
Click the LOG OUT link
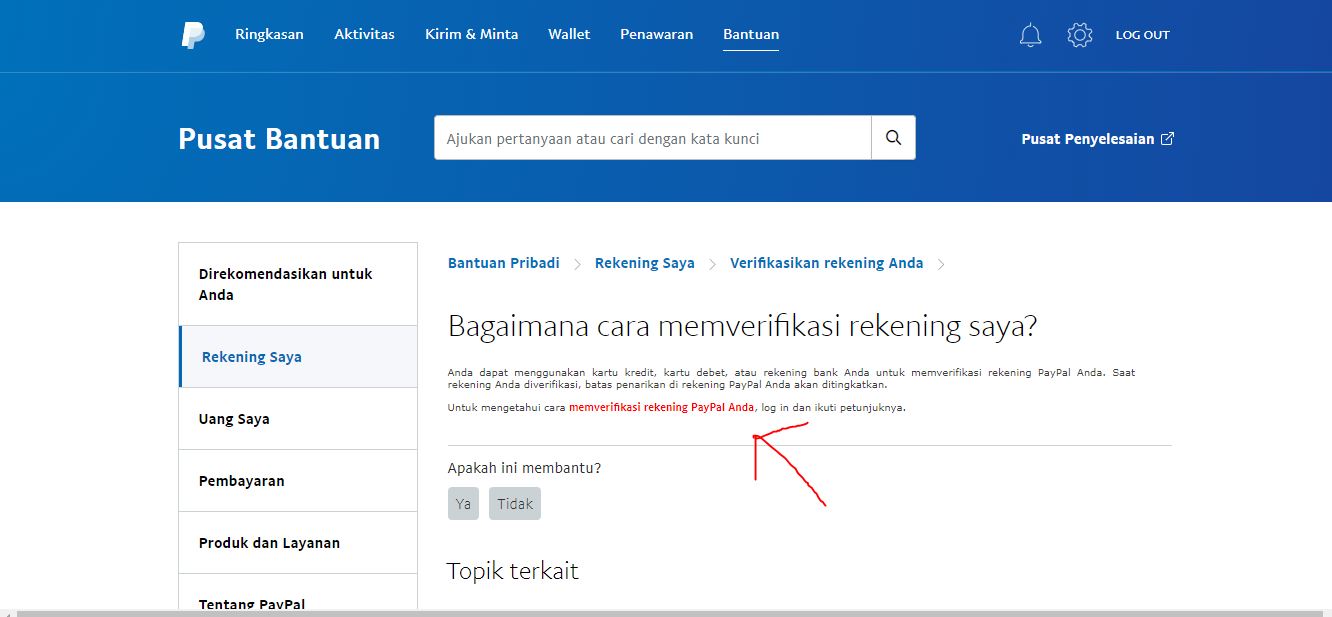[x=1143, y=35]
